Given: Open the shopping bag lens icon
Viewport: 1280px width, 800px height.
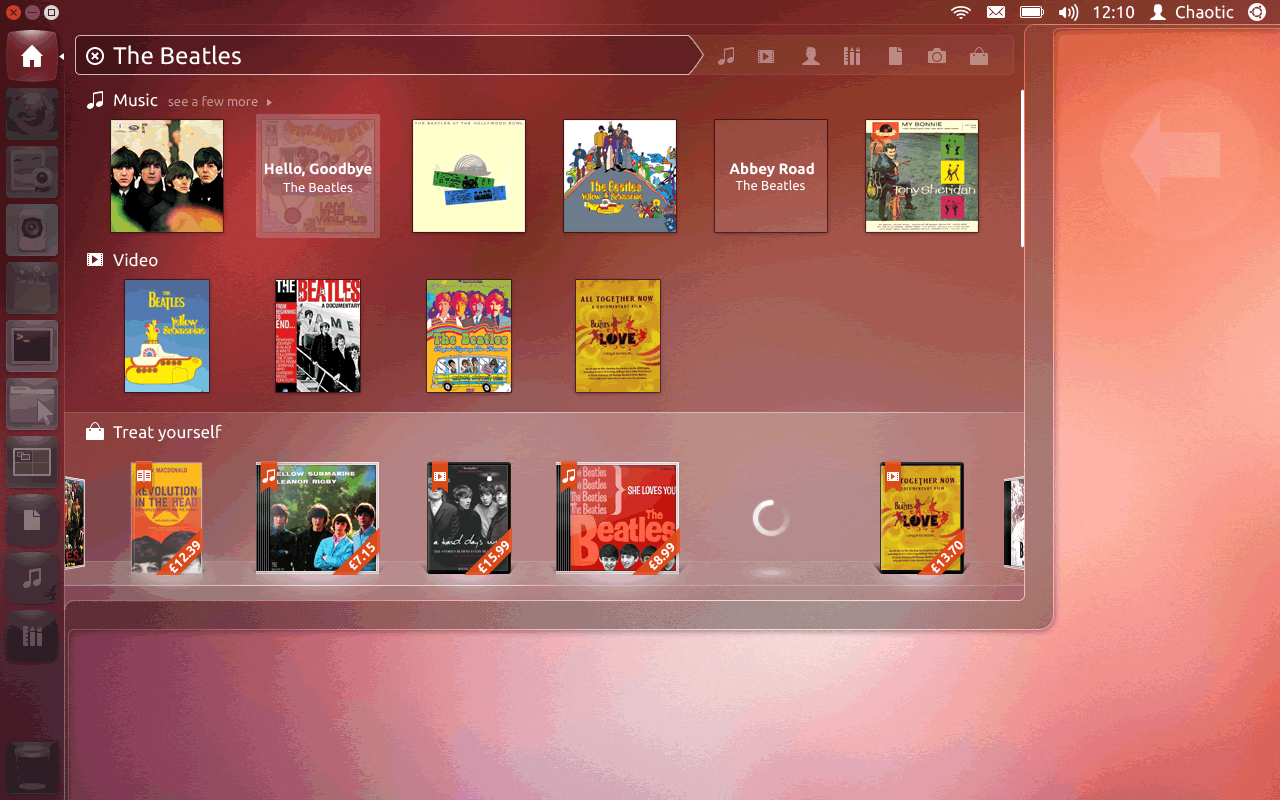Looking at the screenshot, I should 979,56.
